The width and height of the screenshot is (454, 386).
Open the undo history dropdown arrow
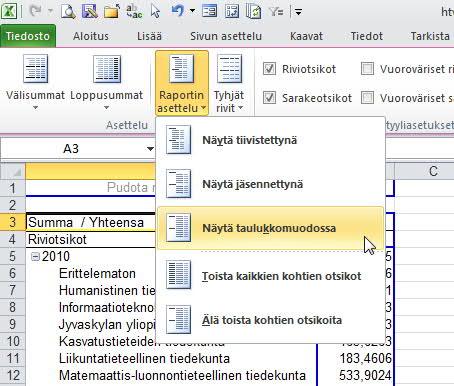(x=192, y=12)
